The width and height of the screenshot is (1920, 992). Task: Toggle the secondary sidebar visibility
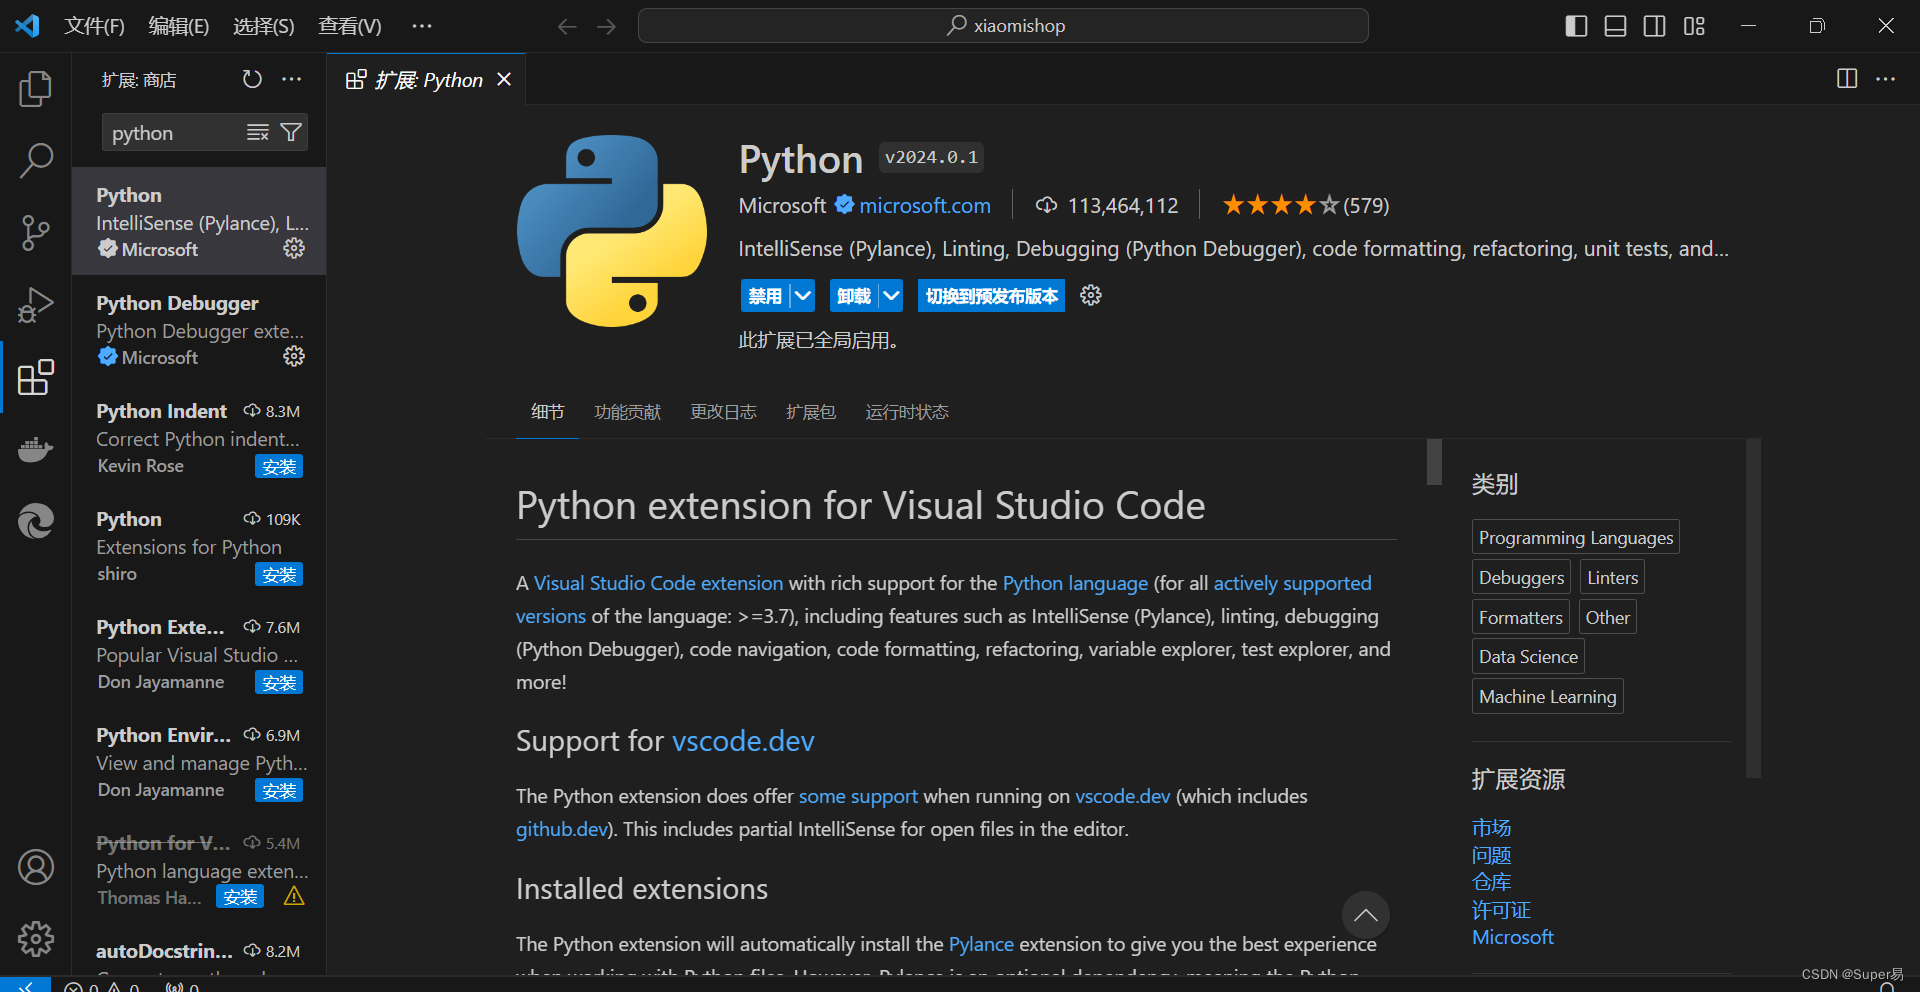coord(1654,26)
